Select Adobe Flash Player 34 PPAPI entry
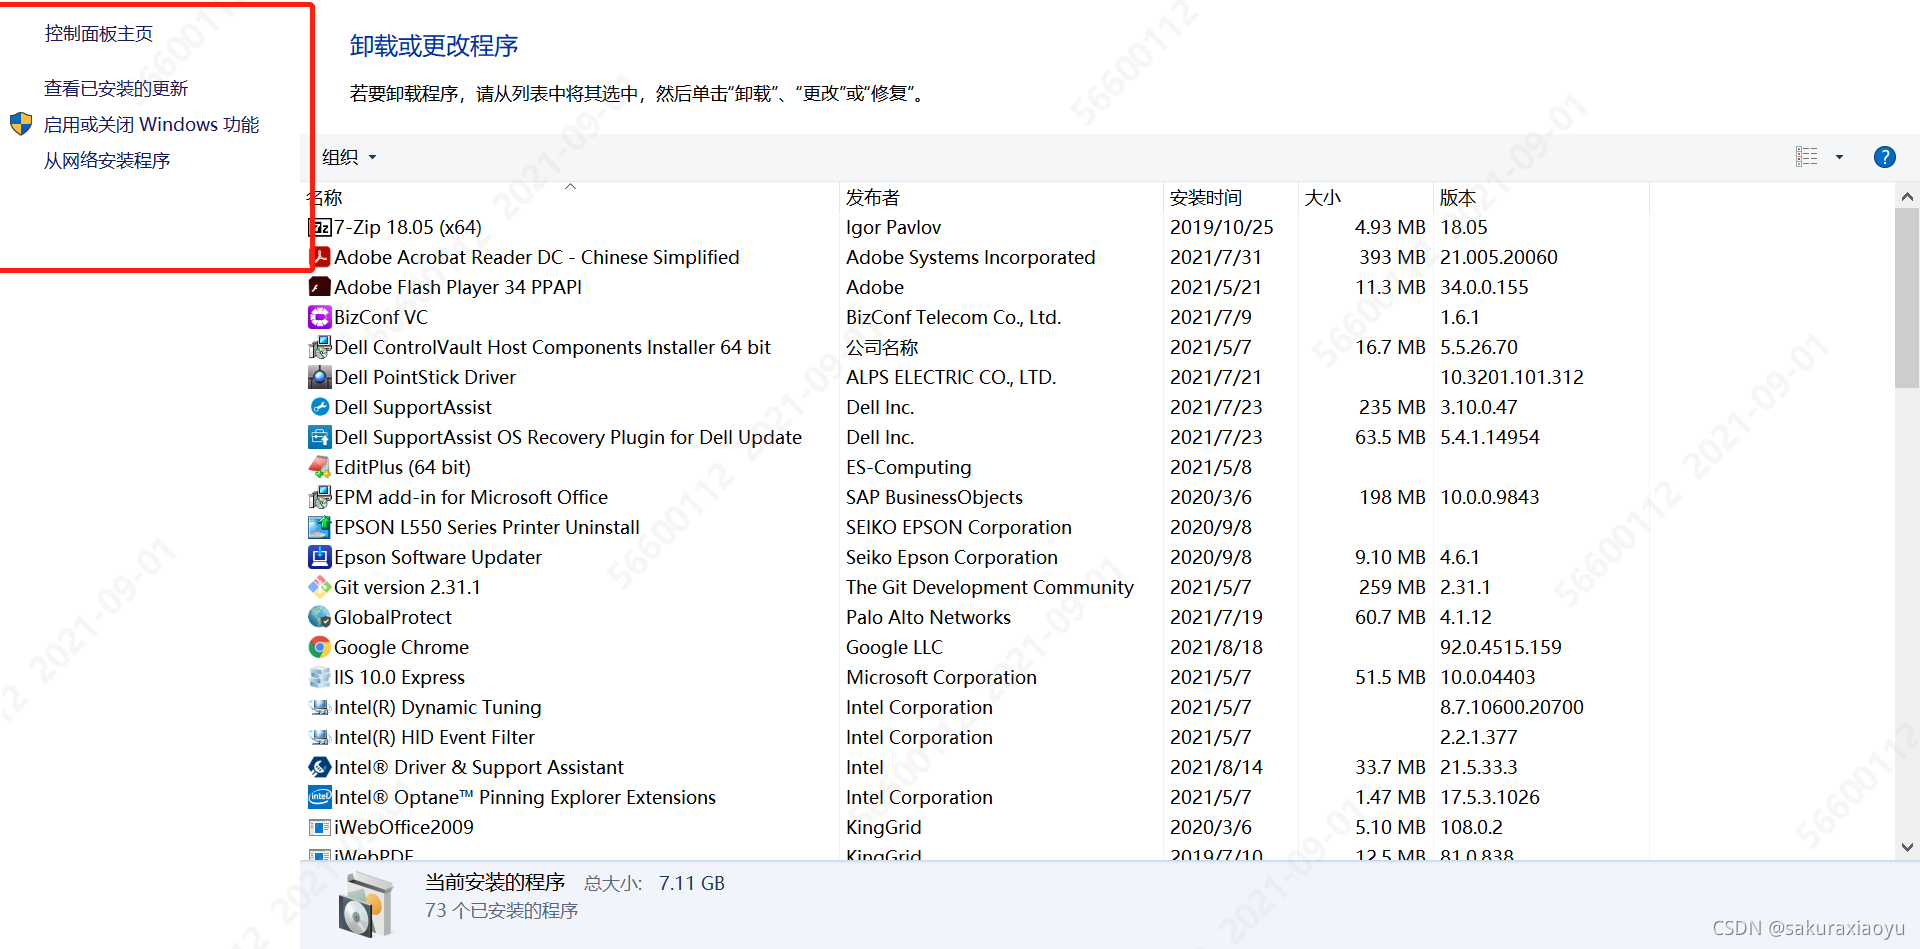This screenshot has height=949, width=1920. pyautogui.click(x=458, y=288)
